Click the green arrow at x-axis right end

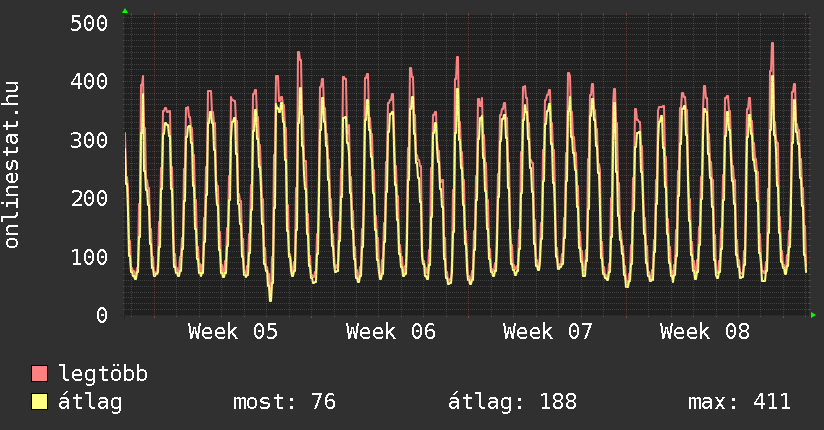[x=814, y=315]
